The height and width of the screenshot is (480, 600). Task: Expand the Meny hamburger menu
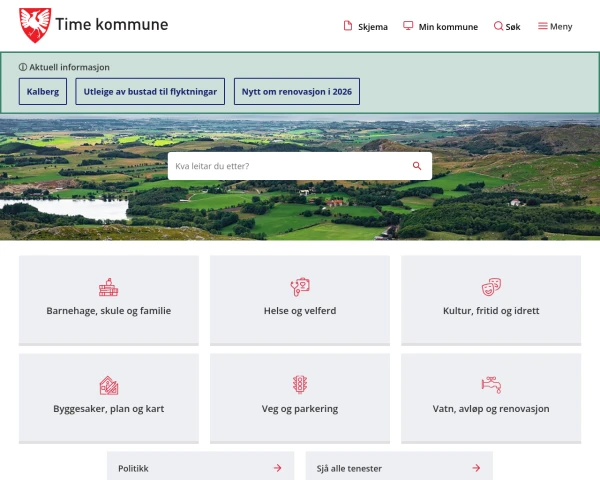click(555, 27)
